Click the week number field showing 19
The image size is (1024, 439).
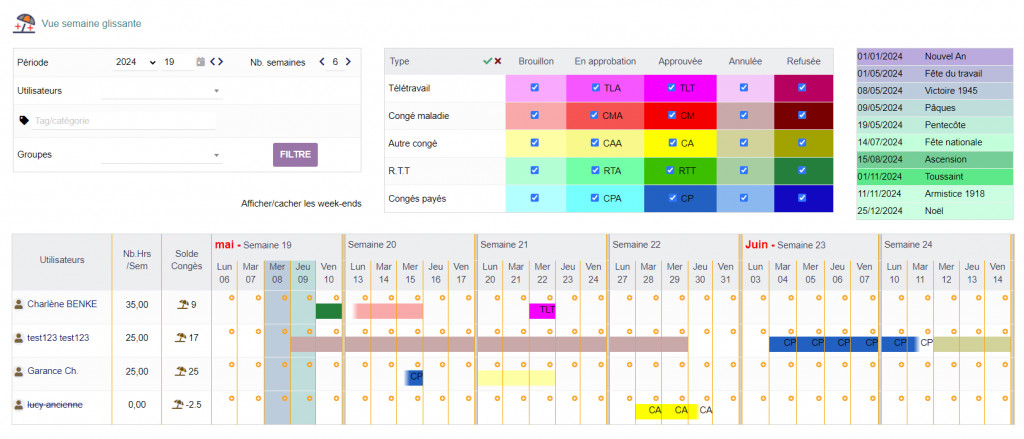[x=177, y=62]
